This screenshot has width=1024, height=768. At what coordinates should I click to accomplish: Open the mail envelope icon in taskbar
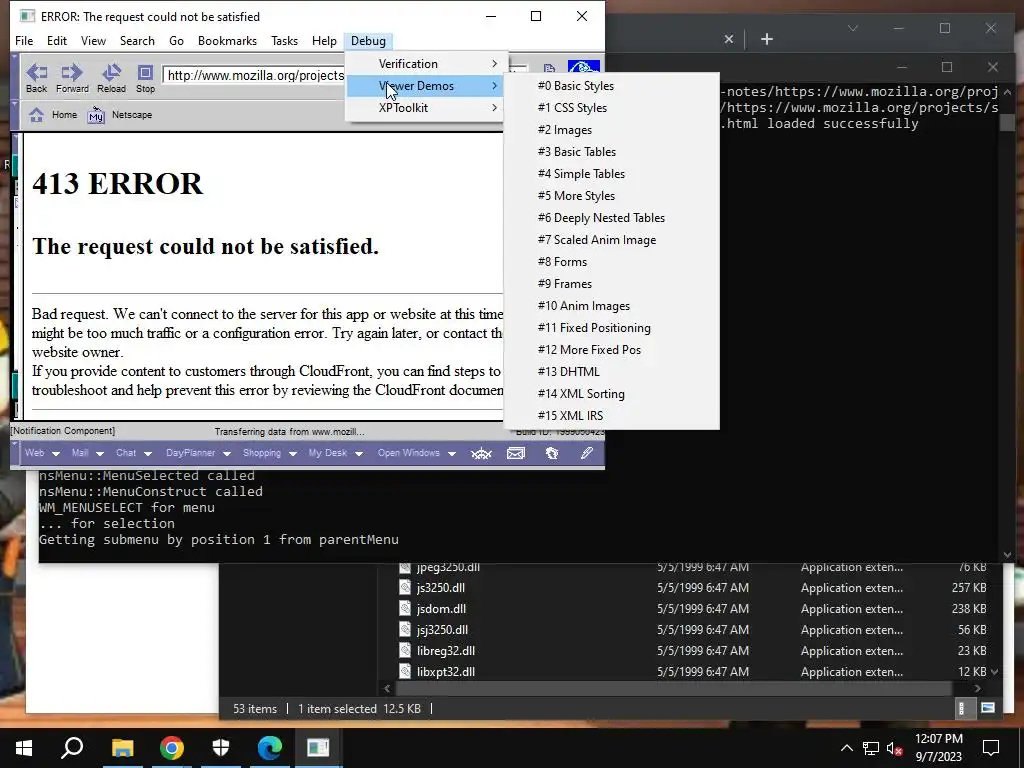click(x=516, y=453)
